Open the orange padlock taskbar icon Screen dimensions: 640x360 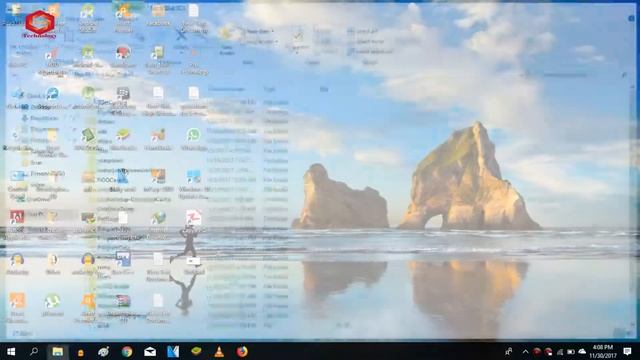80,352
